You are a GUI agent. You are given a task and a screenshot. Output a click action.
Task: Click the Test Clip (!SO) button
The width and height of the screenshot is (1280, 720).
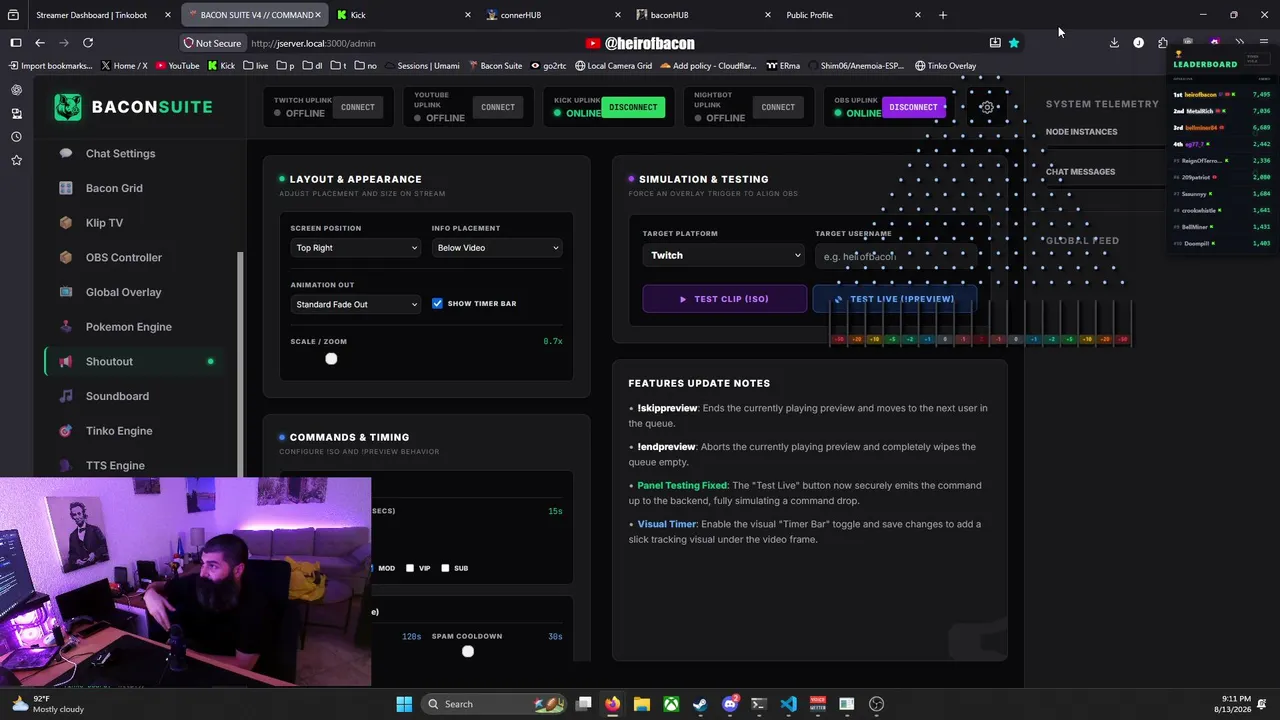point(724,299)
